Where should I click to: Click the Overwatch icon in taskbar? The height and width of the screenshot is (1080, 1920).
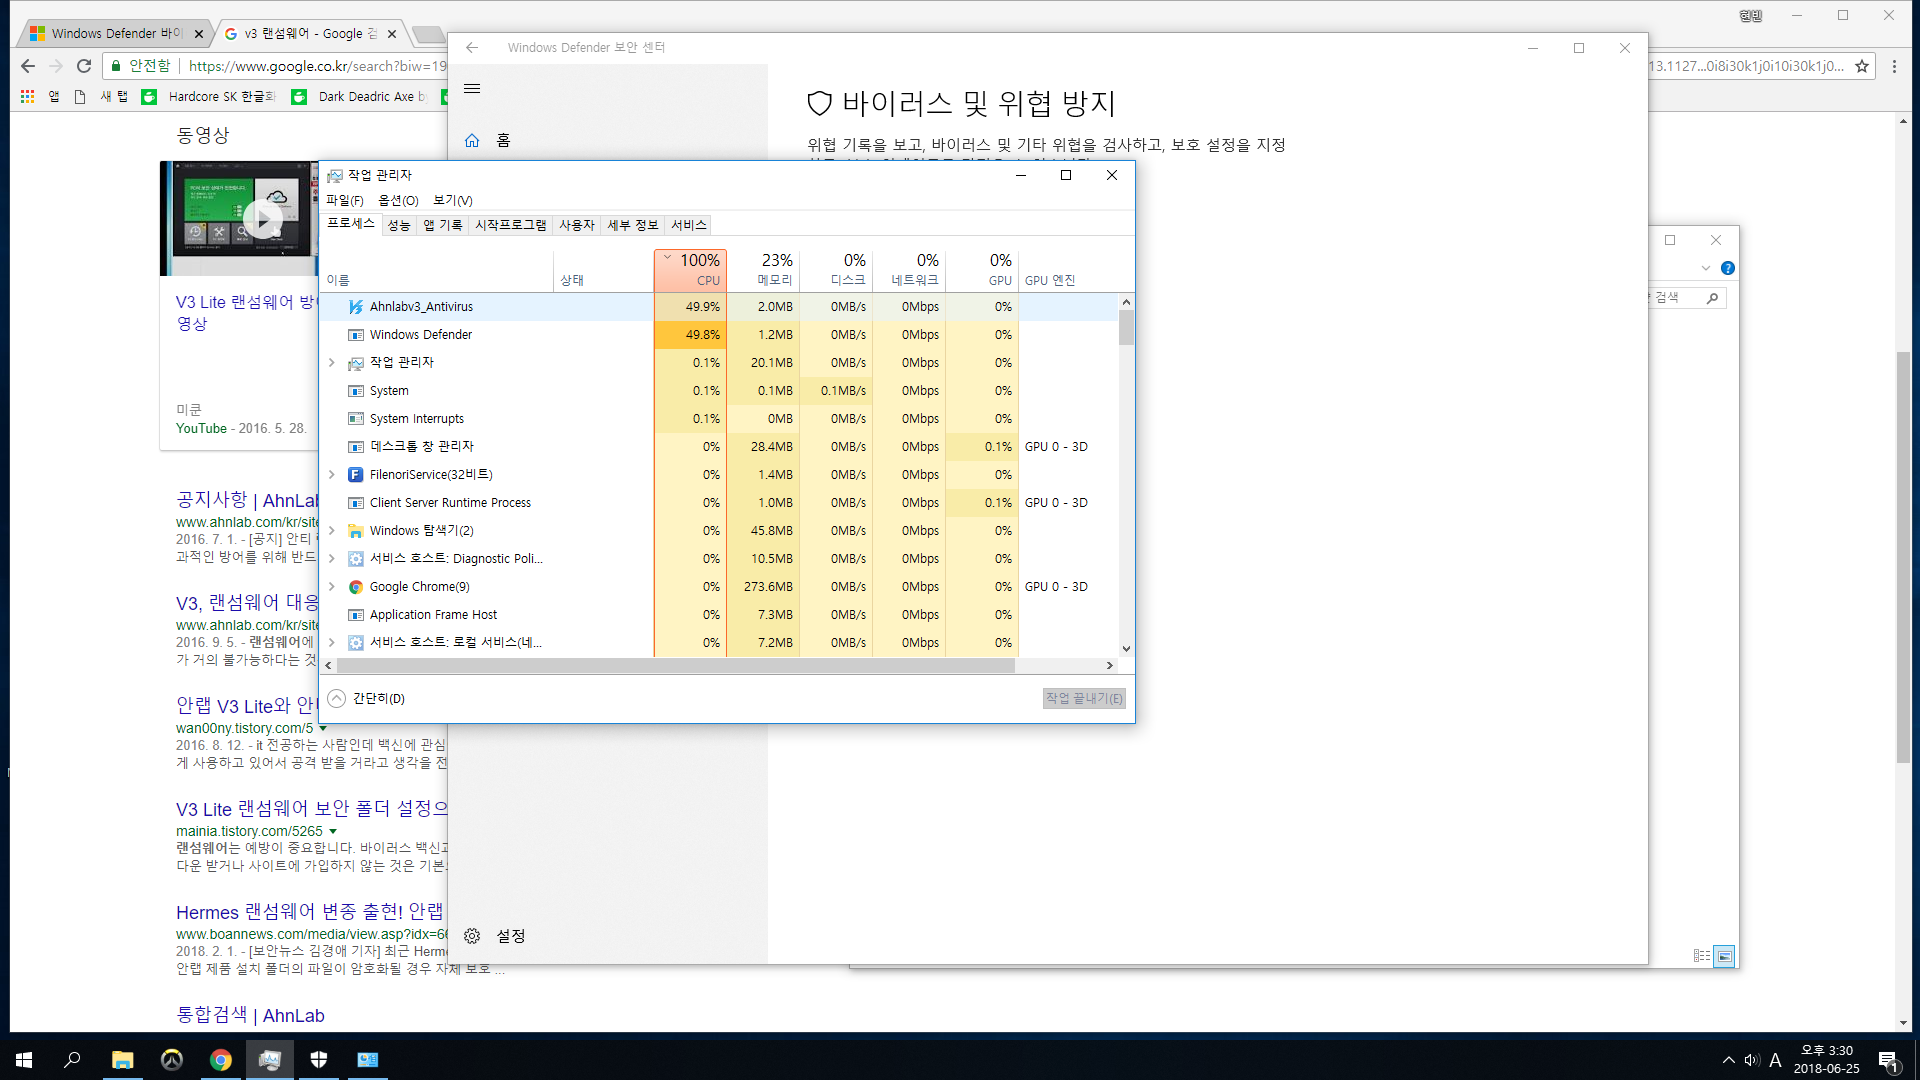[x=172, y=1060]
